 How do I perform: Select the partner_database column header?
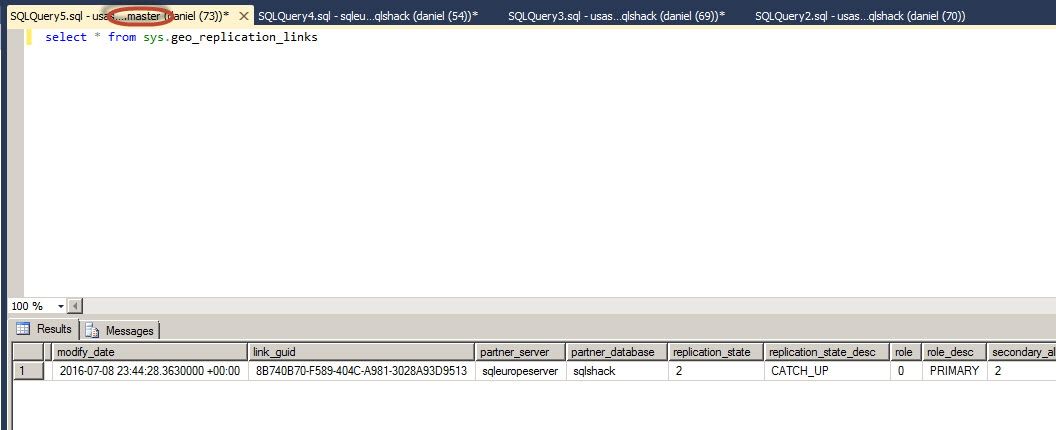617,352
